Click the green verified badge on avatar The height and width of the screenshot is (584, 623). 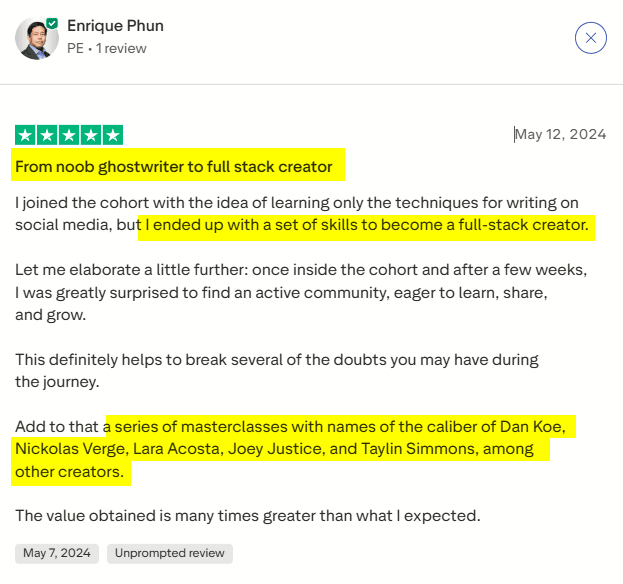(52, 22)
